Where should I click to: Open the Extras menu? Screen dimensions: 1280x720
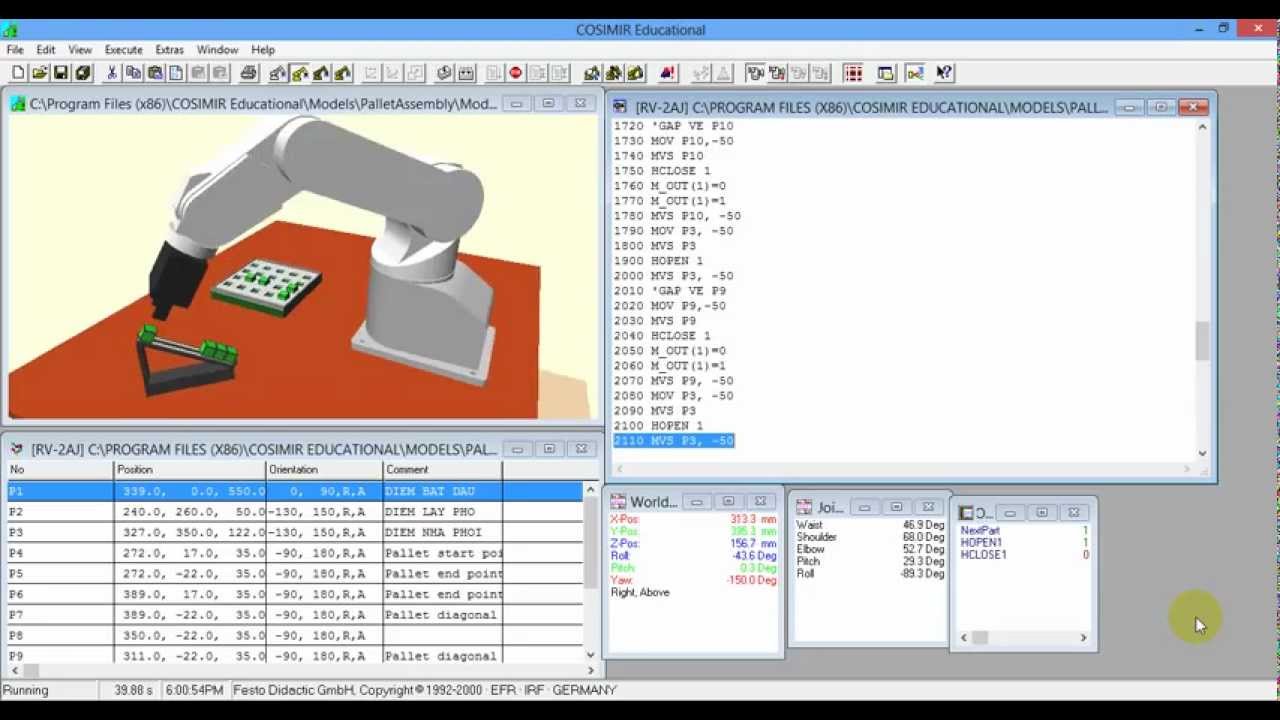tap(169, 49)
